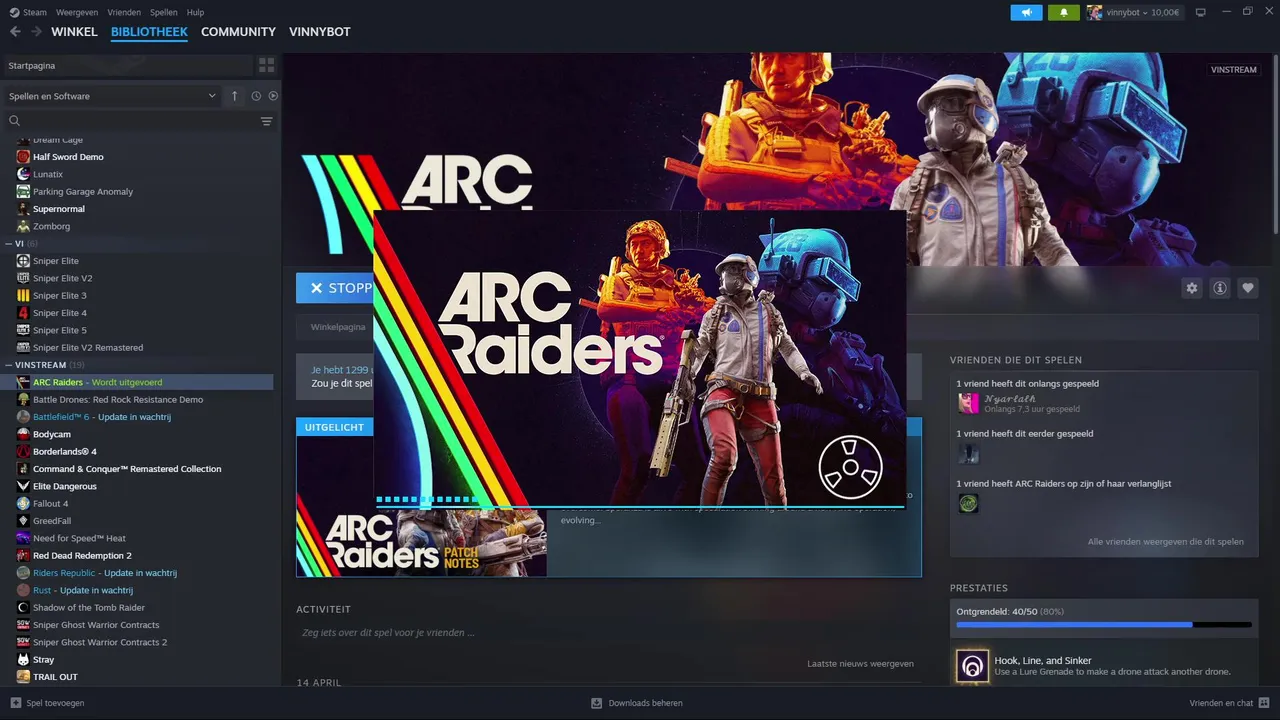Select Shadow of the Tomb Raider

(89, 607)
